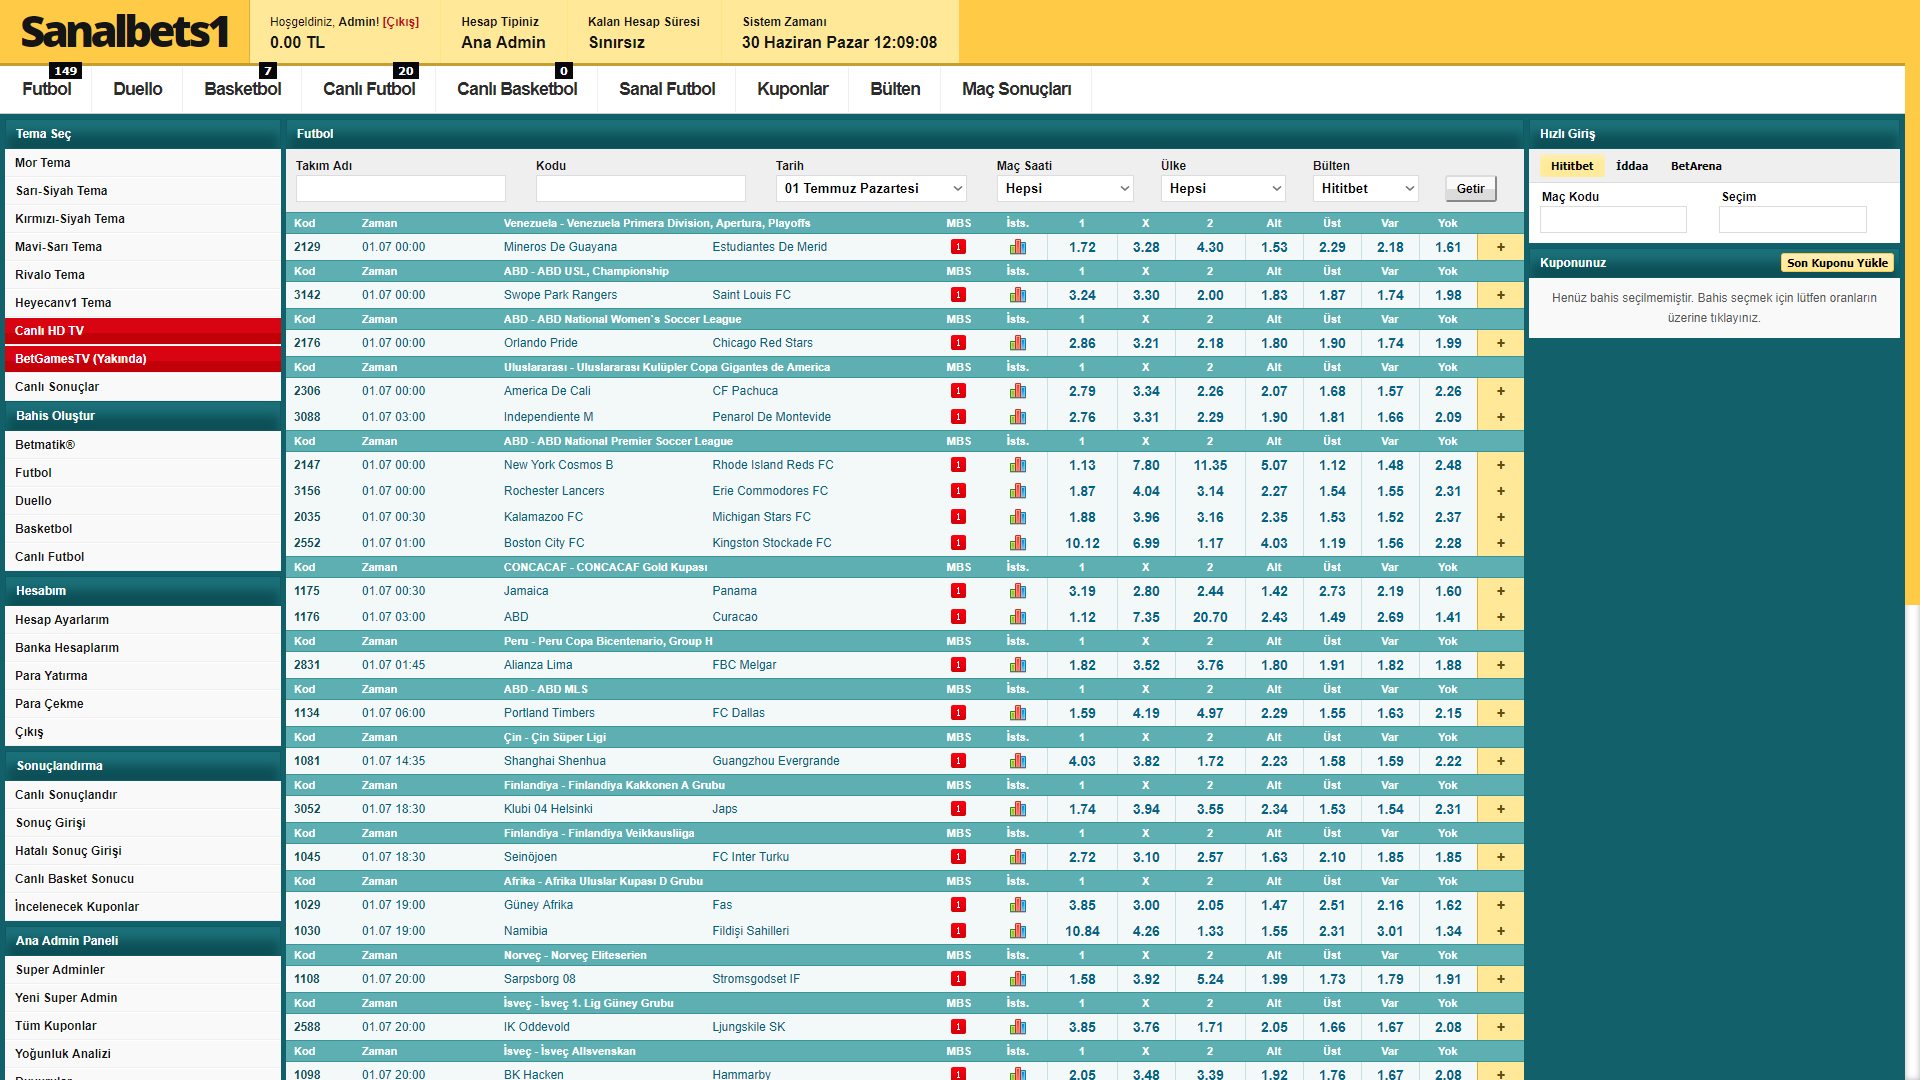
Task: Select Mor Tema theme option
Action: pos(143,163)
